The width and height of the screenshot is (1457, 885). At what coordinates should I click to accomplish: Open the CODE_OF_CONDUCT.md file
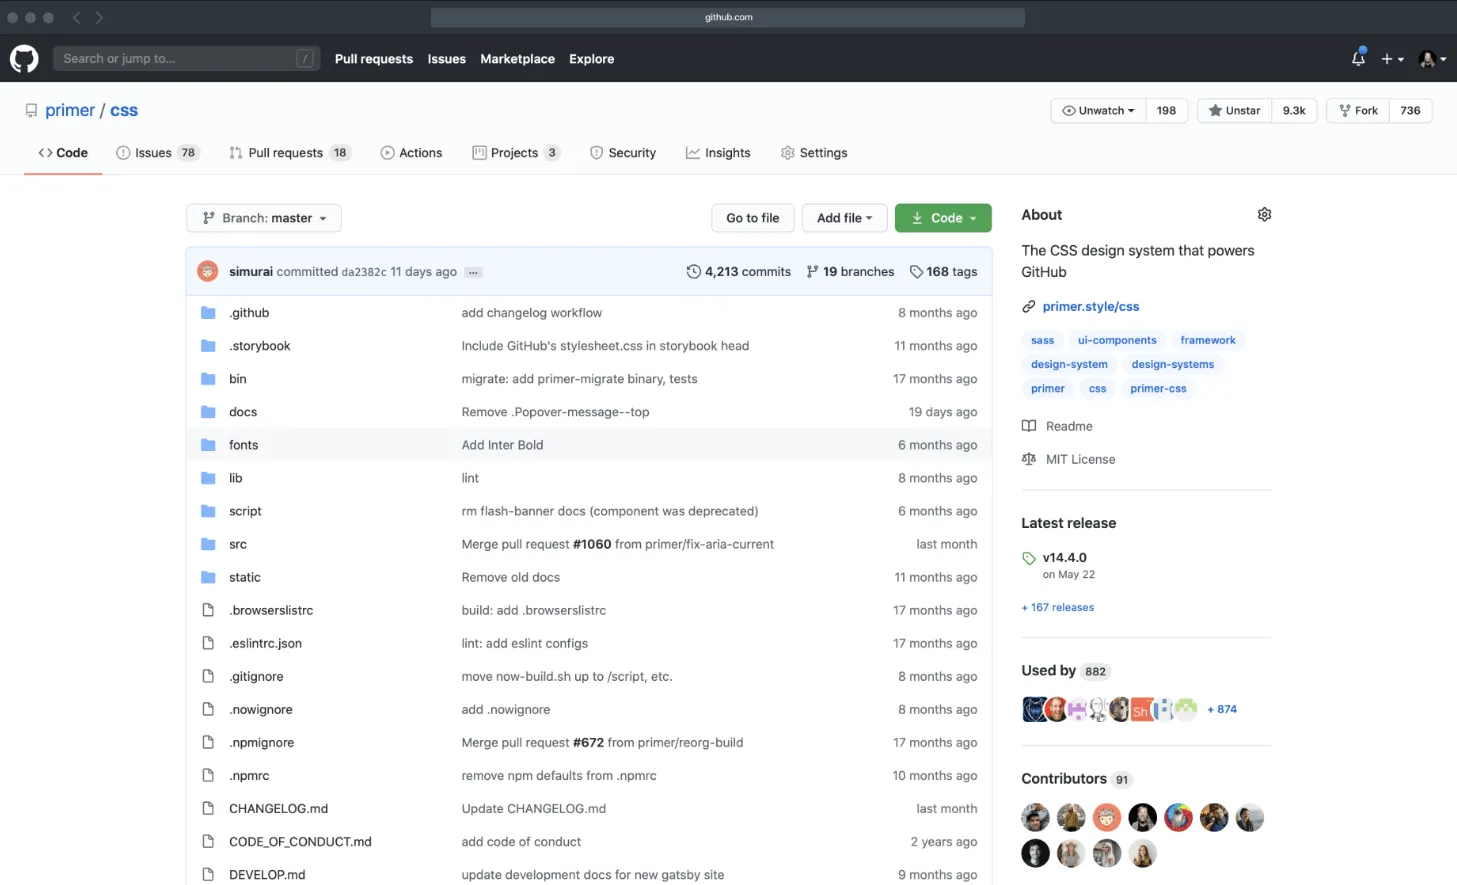[x=300, y=842]
